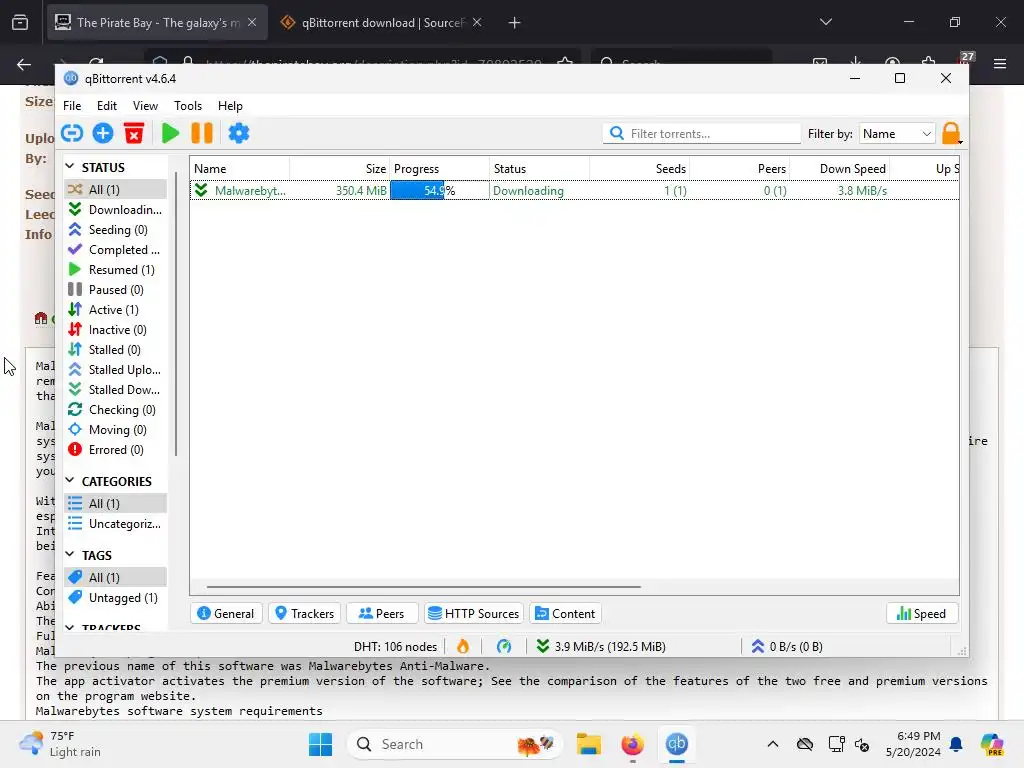Viewport: 1024px width, 768px height.
Task: Select the Moving (0) filter
Action: tap(116, 430)
